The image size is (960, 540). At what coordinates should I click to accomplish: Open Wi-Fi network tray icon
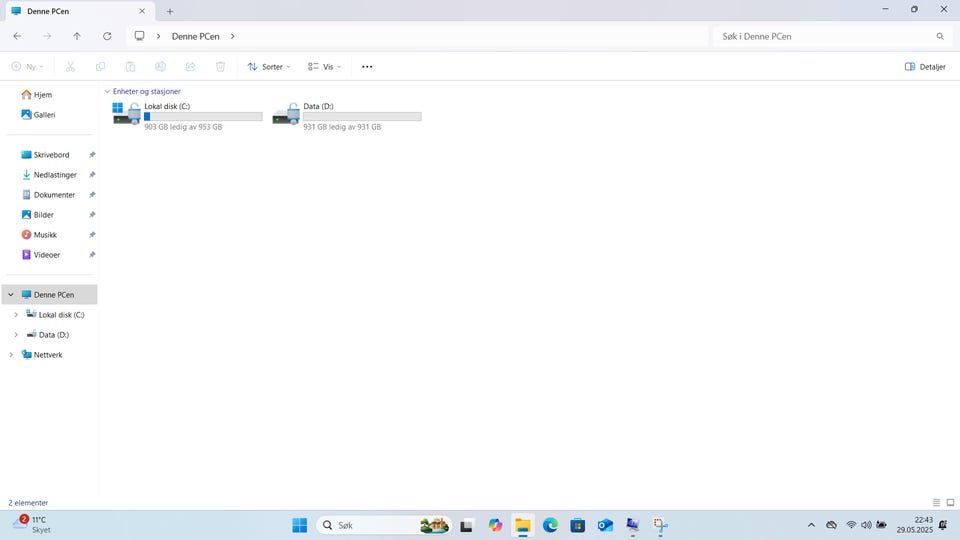click(x=851, y=525)
